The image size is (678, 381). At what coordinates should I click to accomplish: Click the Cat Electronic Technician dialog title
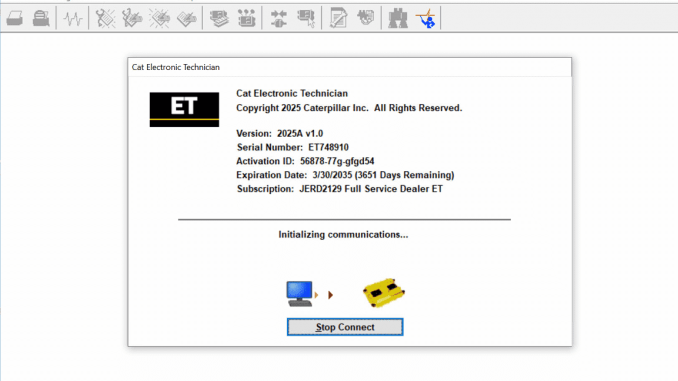pos(176,67)
